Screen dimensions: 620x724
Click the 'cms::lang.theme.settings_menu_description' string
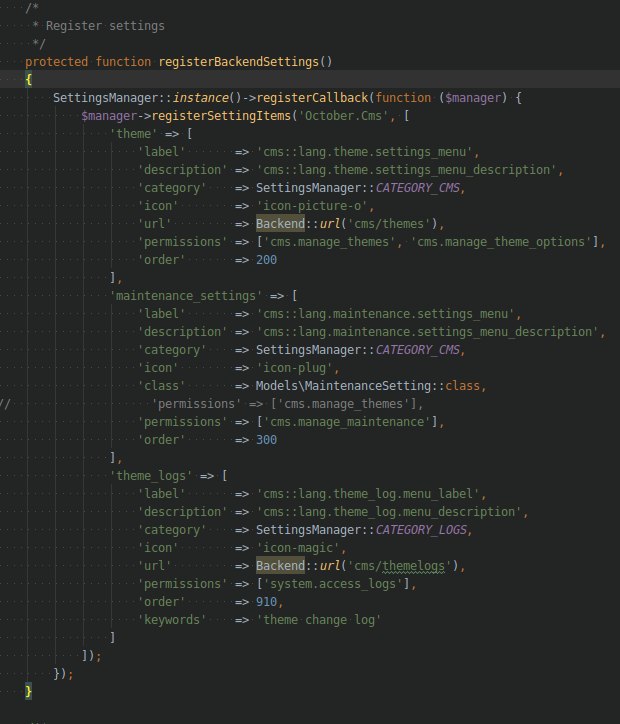pos(406,170)
